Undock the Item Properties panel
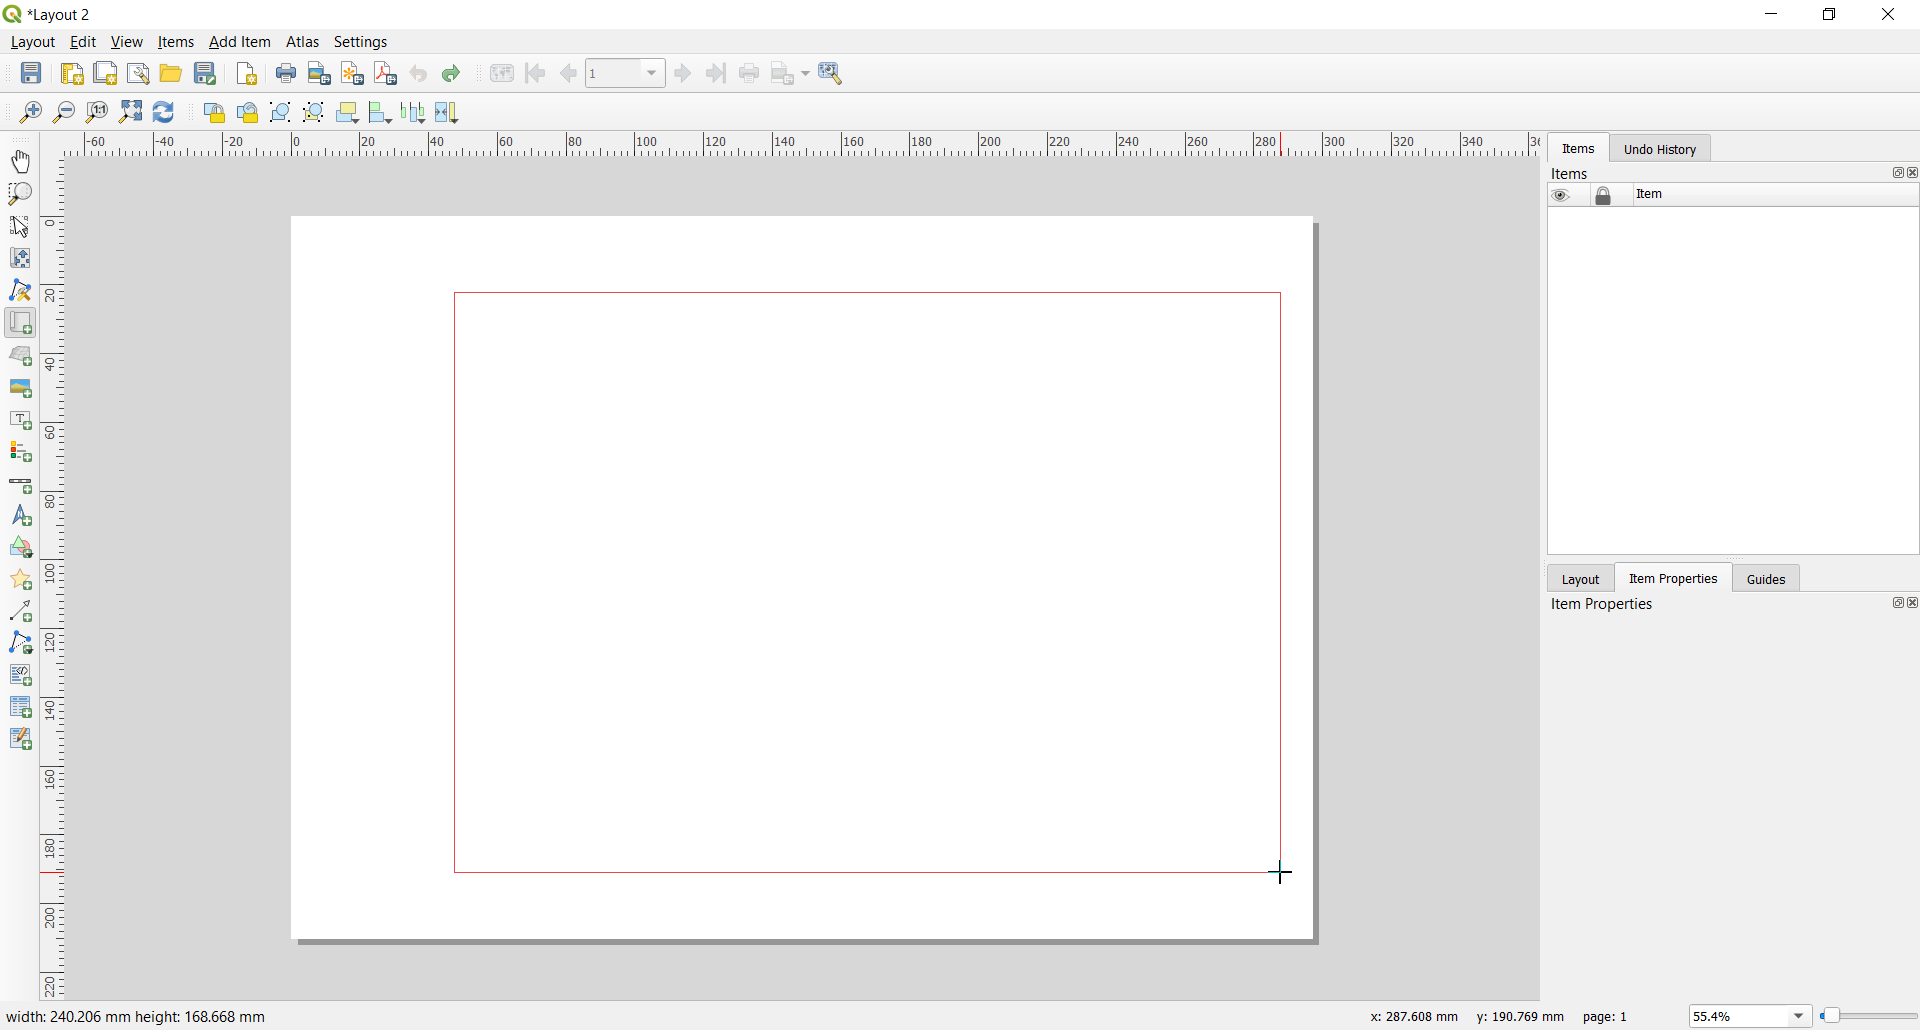The height and width of the screenshot is (1030, 1920). 1897,603
